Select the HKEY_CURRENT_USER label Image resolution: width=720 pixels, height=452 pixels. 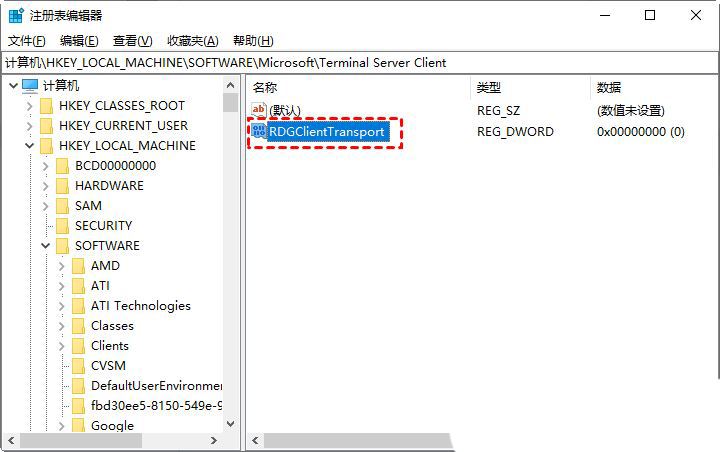(x=124, y=126)
